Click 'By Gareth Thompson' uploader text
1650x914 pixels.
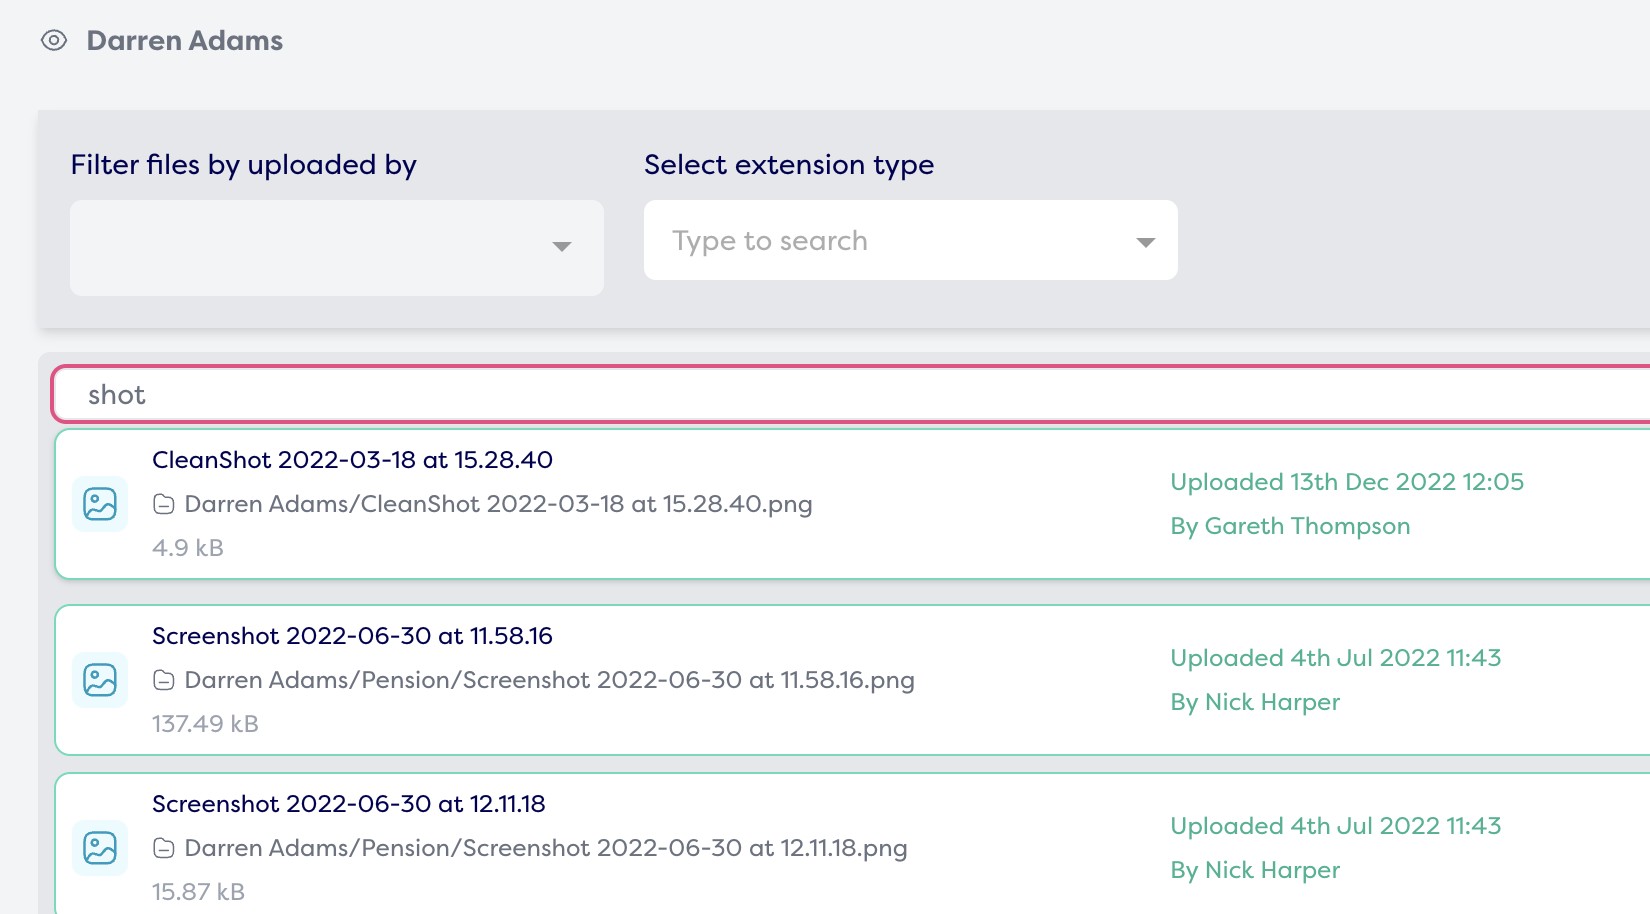pos(1290,526)
